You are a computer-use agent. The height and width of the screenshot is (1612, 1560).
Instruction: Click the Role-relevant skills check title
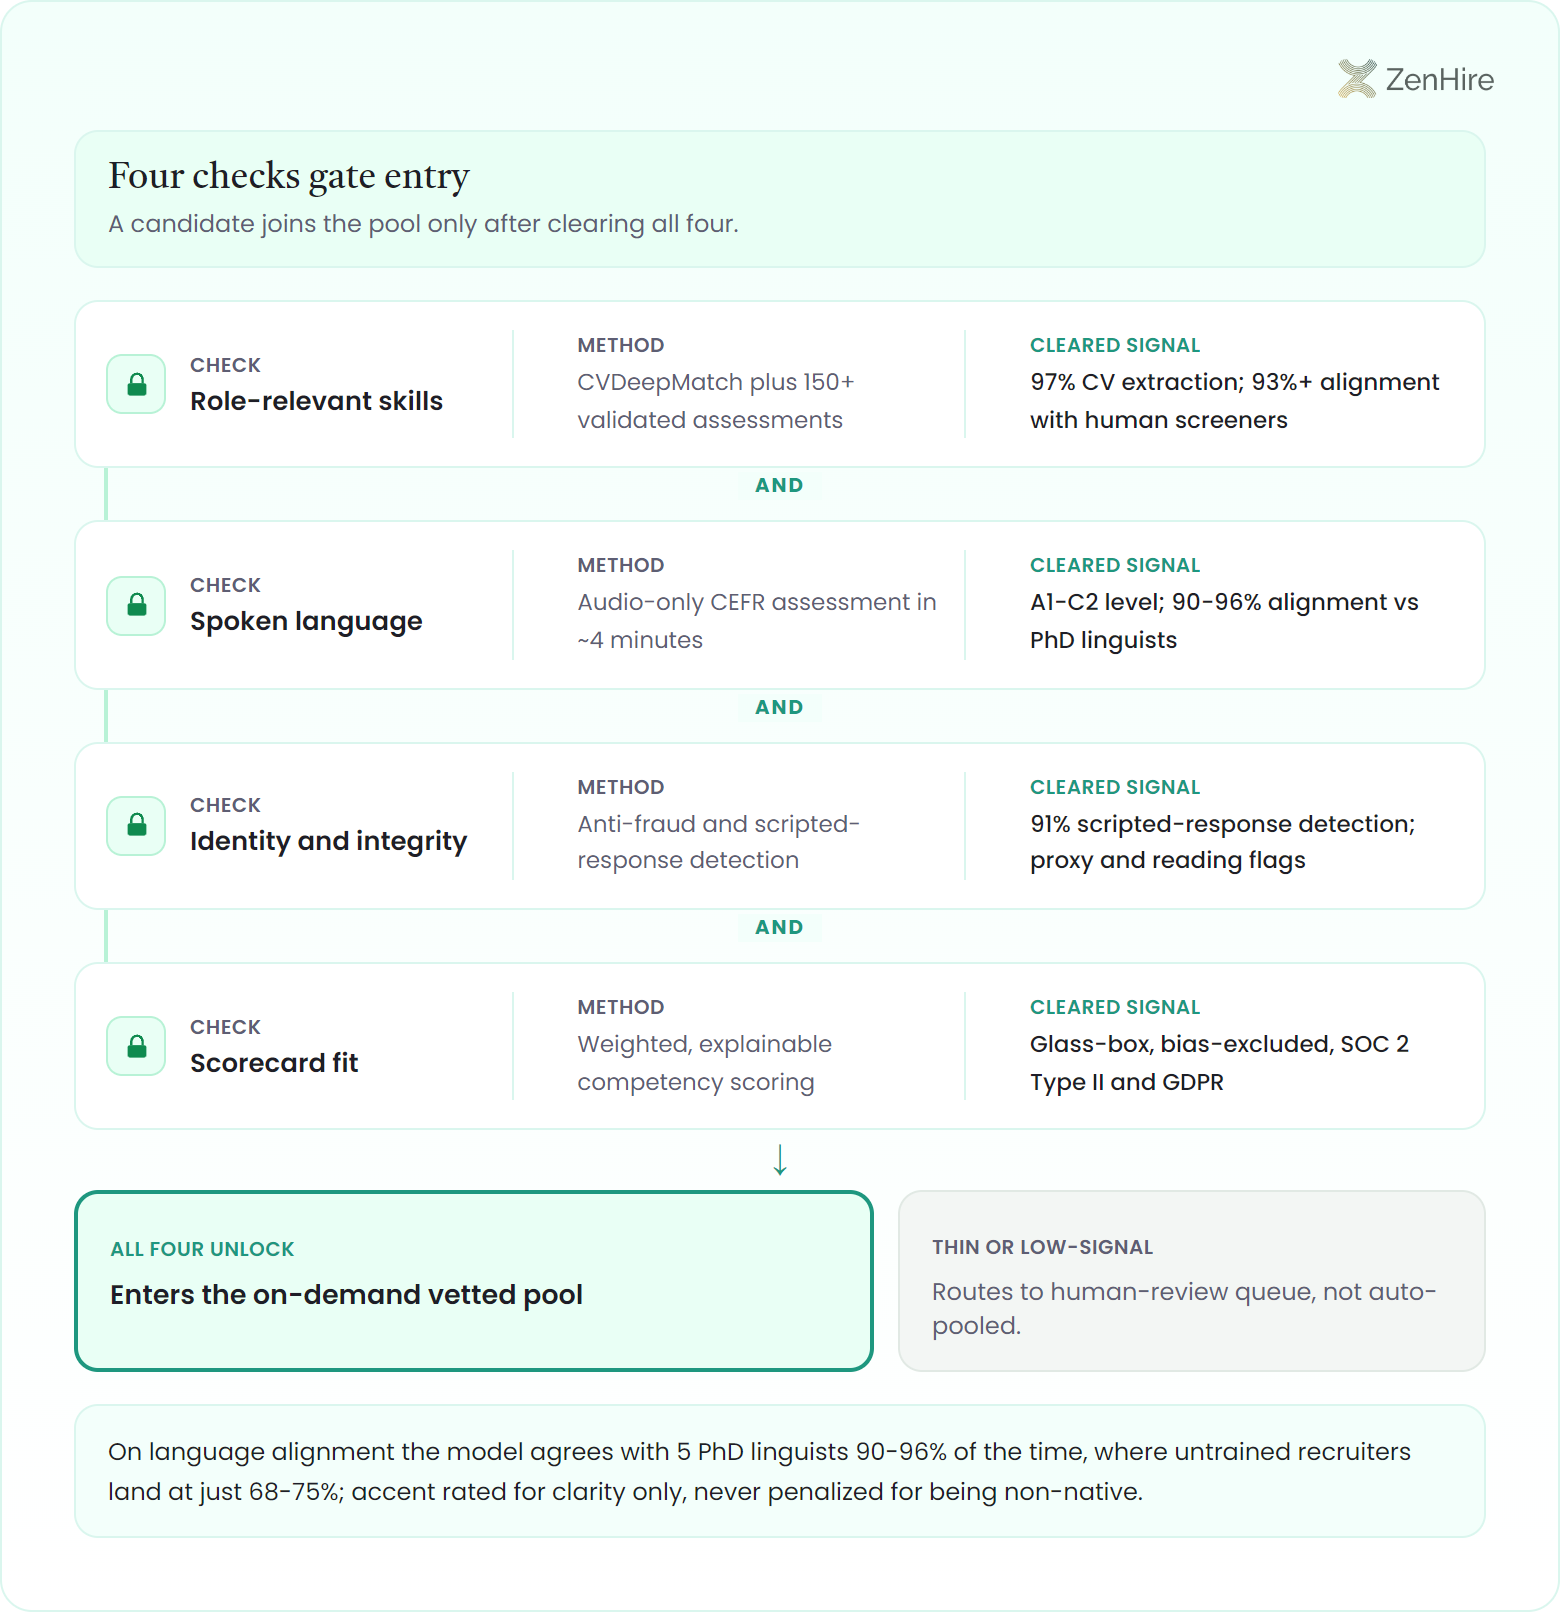pyautogui.click(x=316, y=401)
